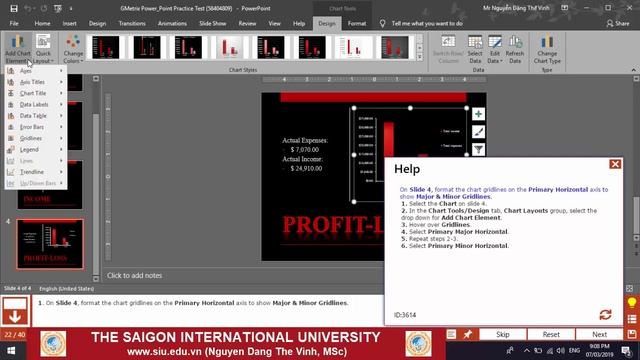Click the Select Data icon

coord(475,49)
